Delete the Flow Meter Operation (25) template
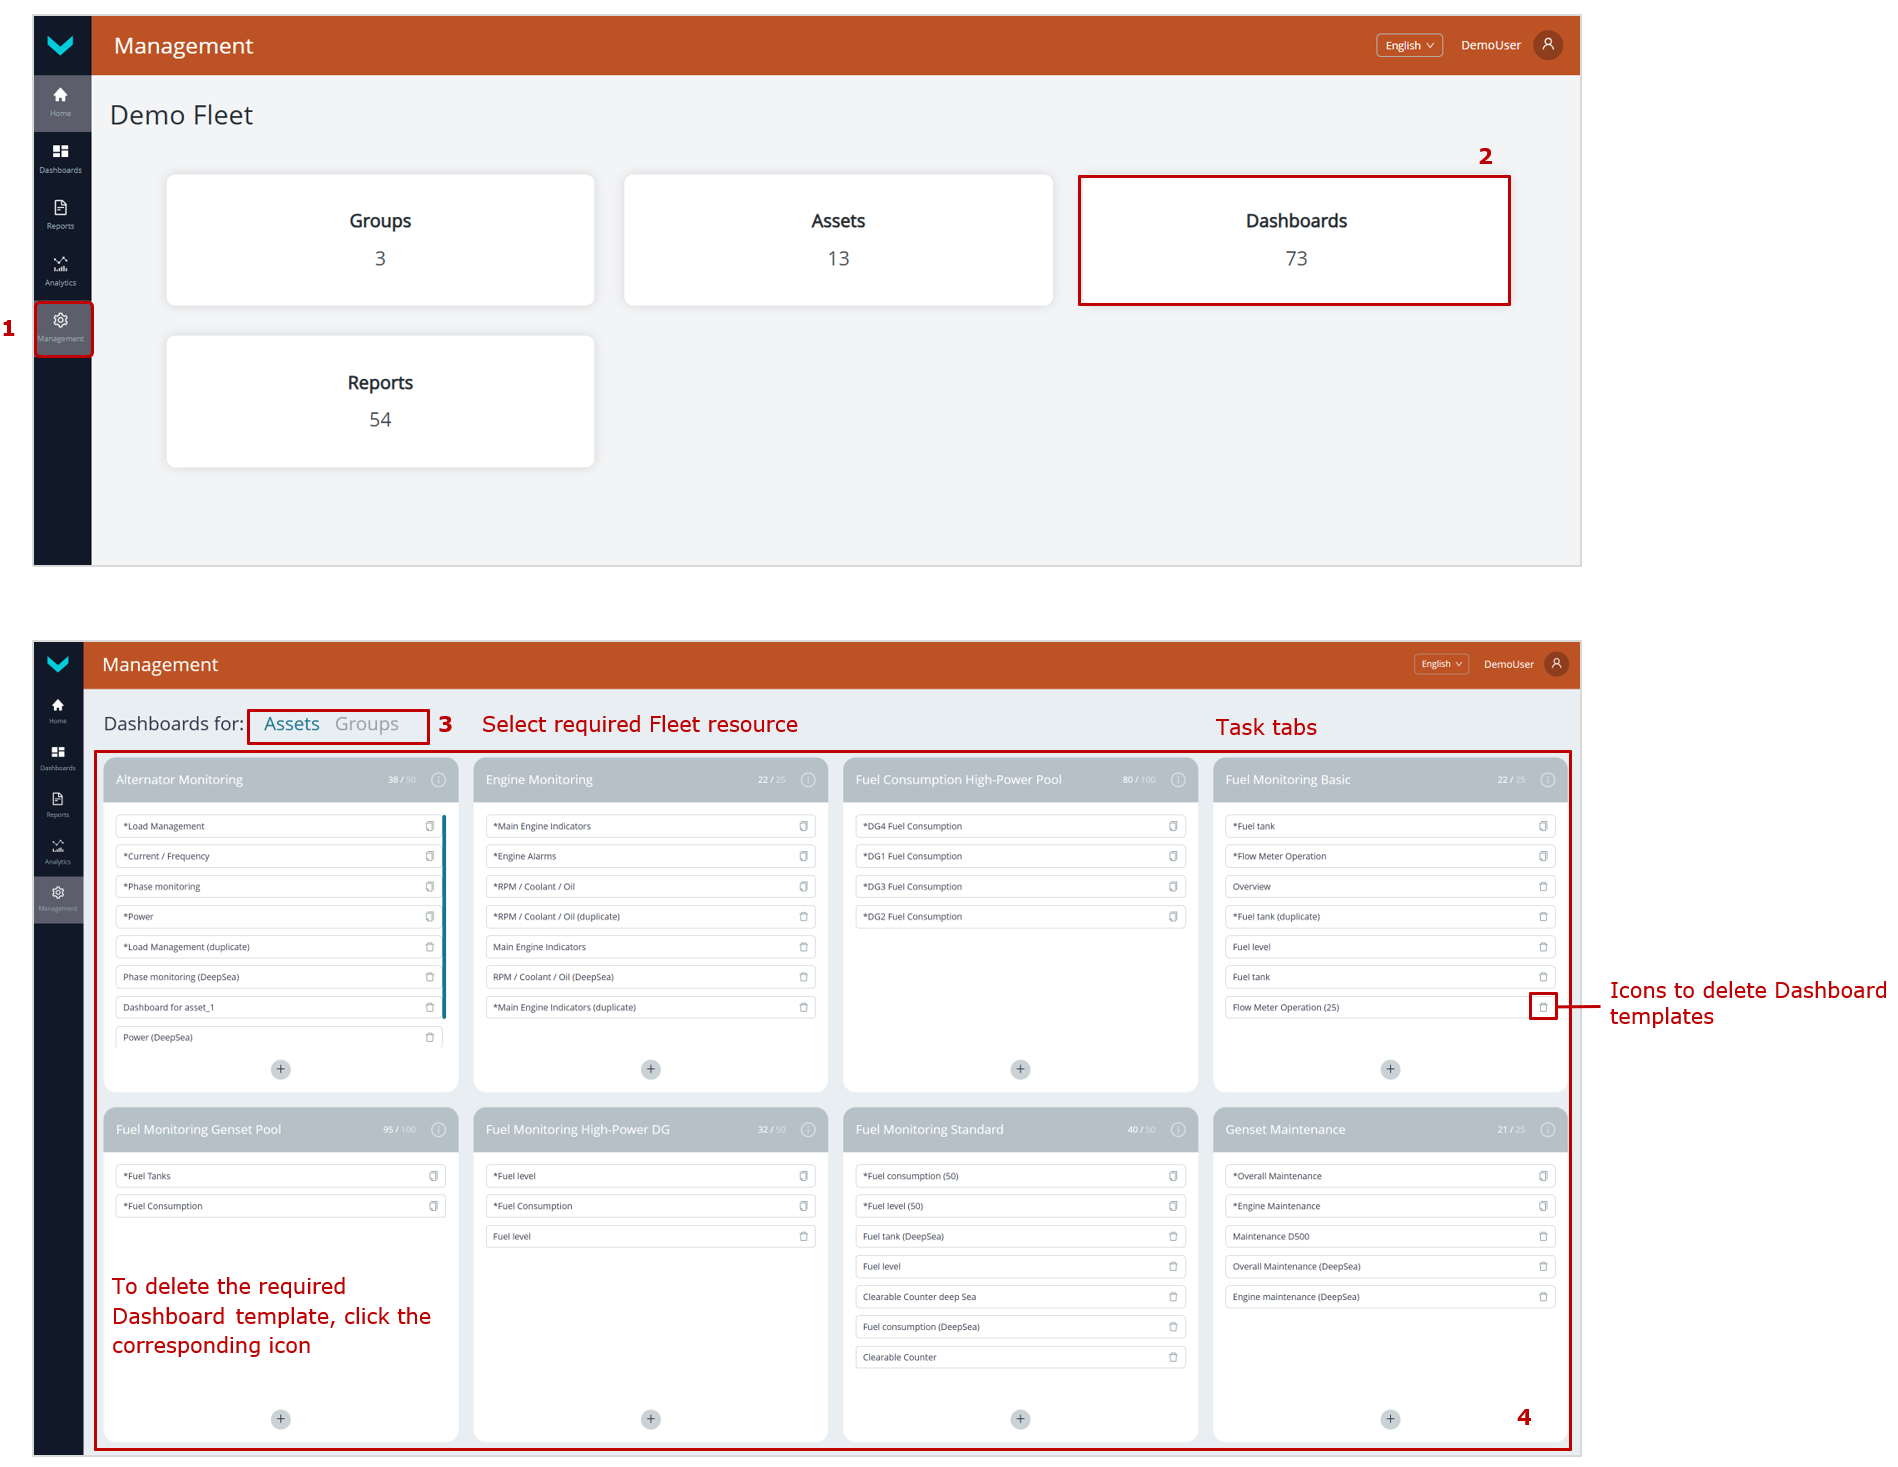Viewport: 1898px width, 1467px height. click(1543, 1007)
